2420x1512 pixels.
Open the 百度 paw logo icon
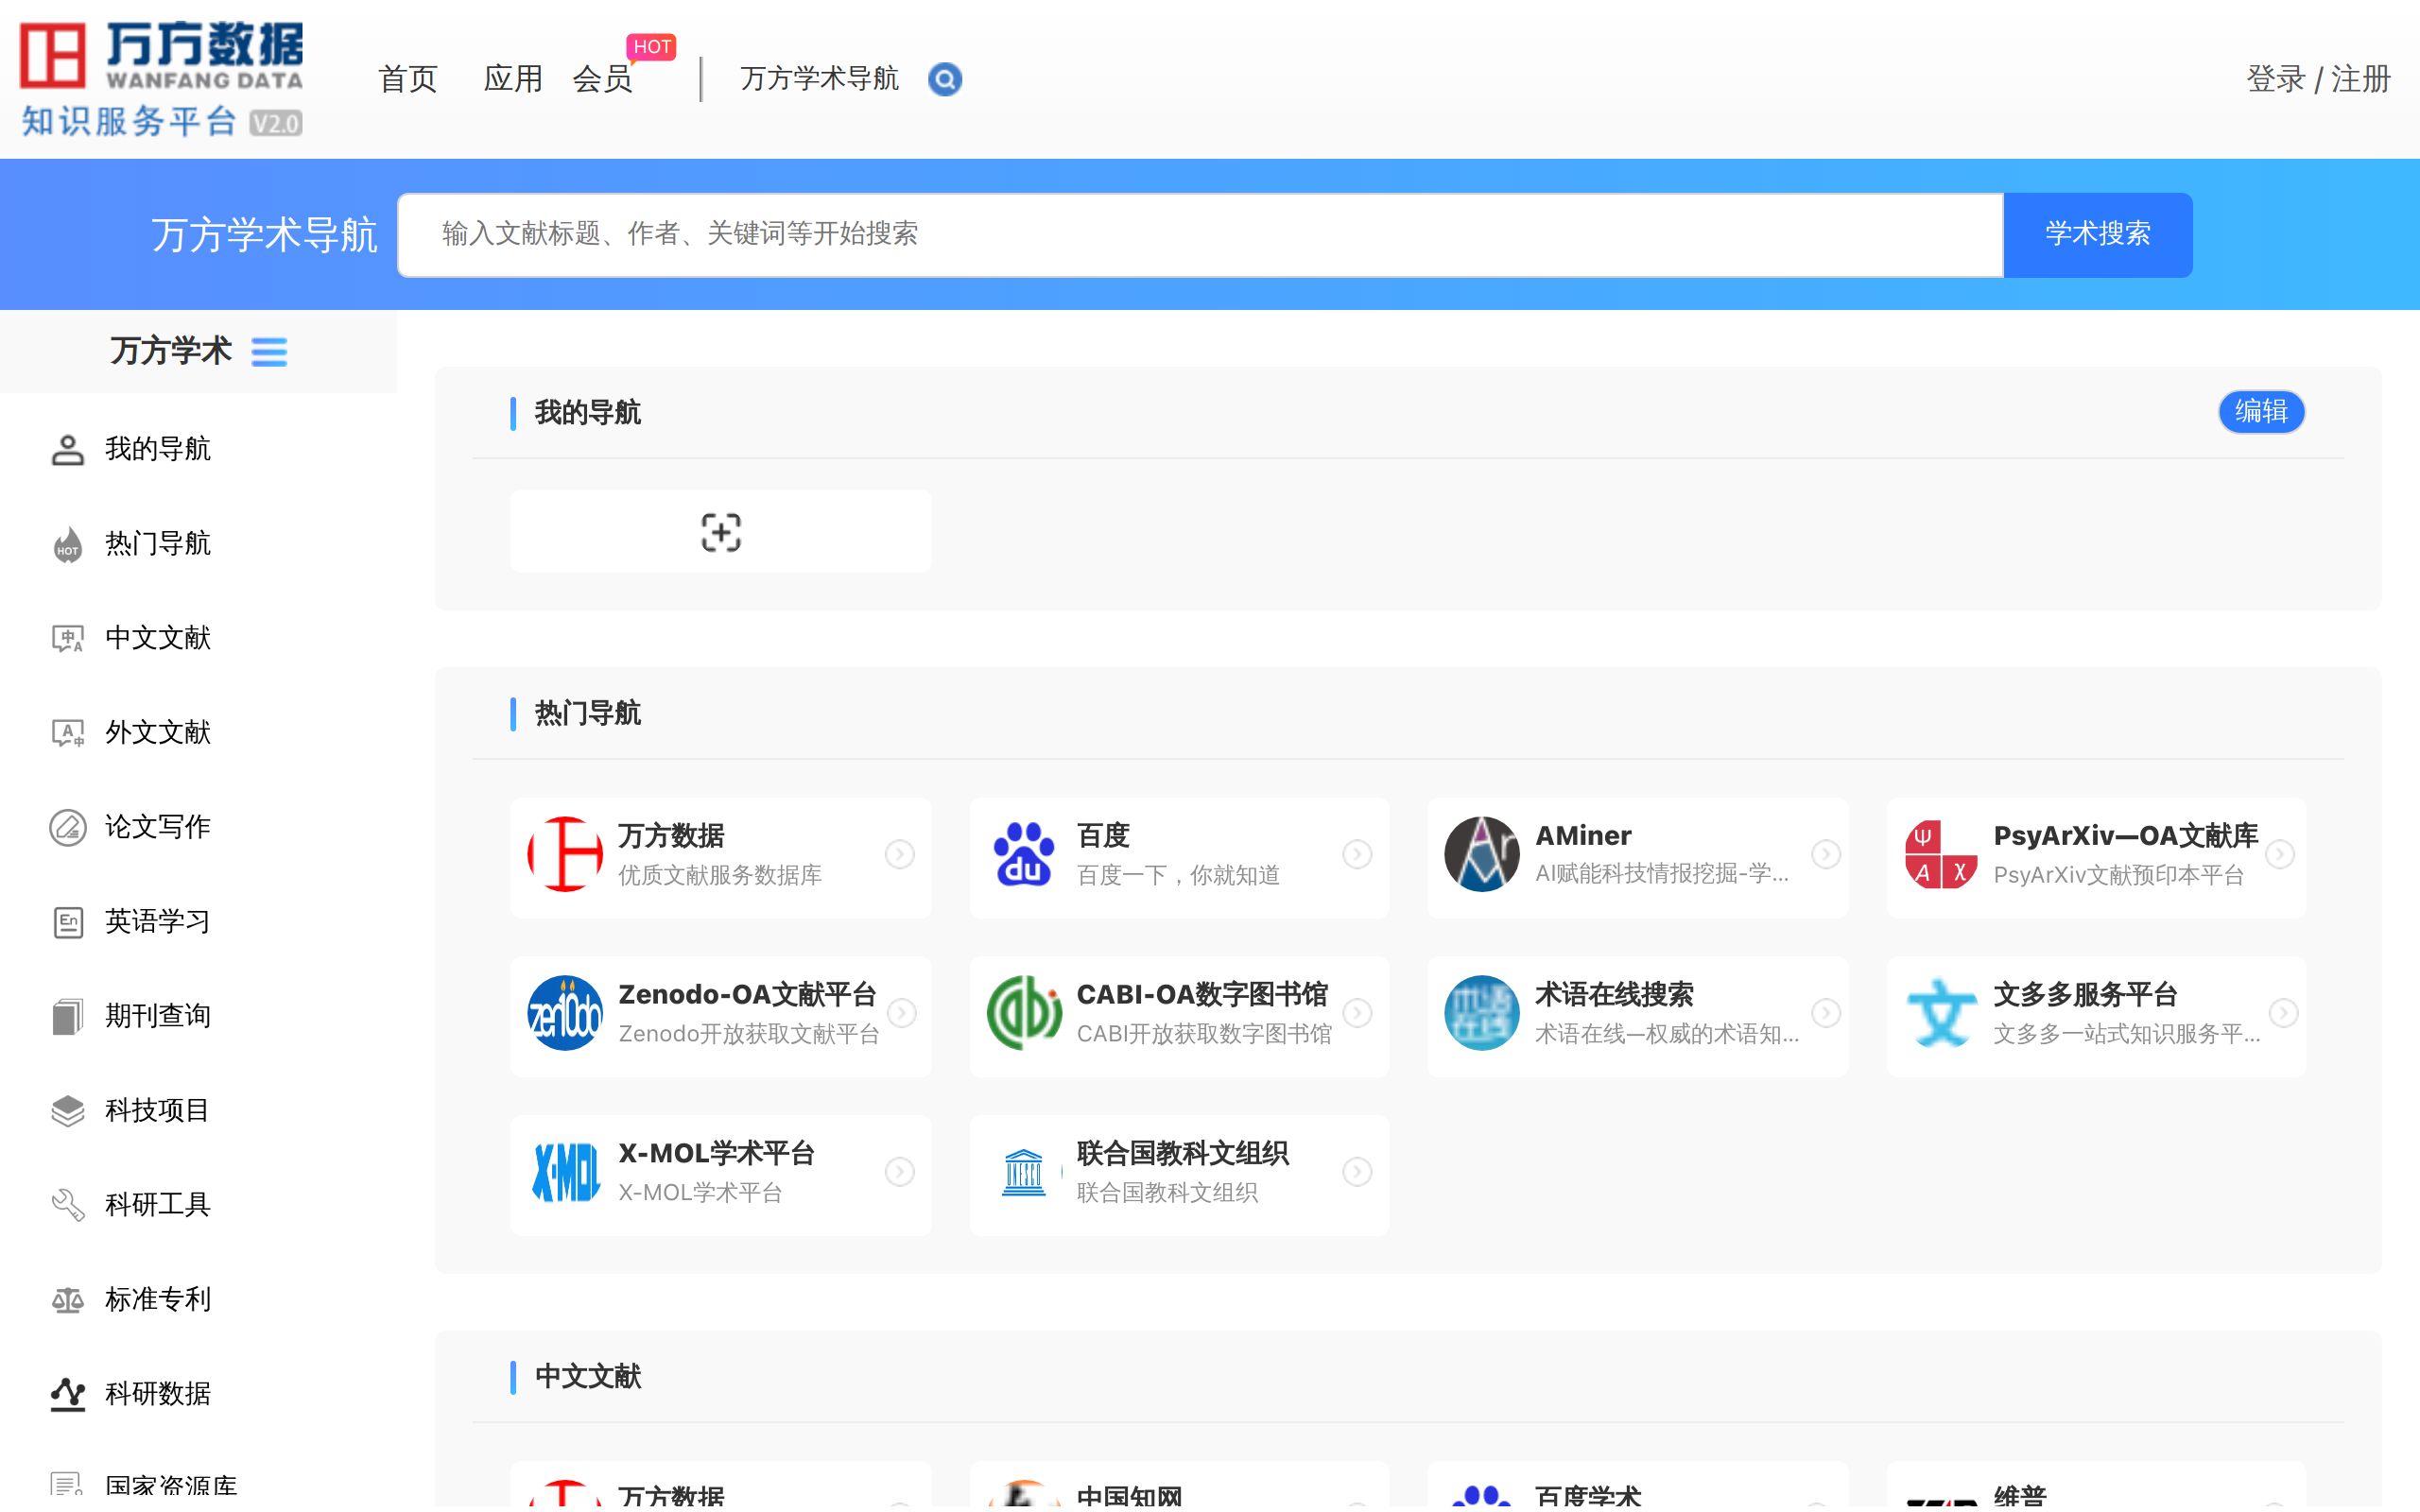[x=1023, y=854]
